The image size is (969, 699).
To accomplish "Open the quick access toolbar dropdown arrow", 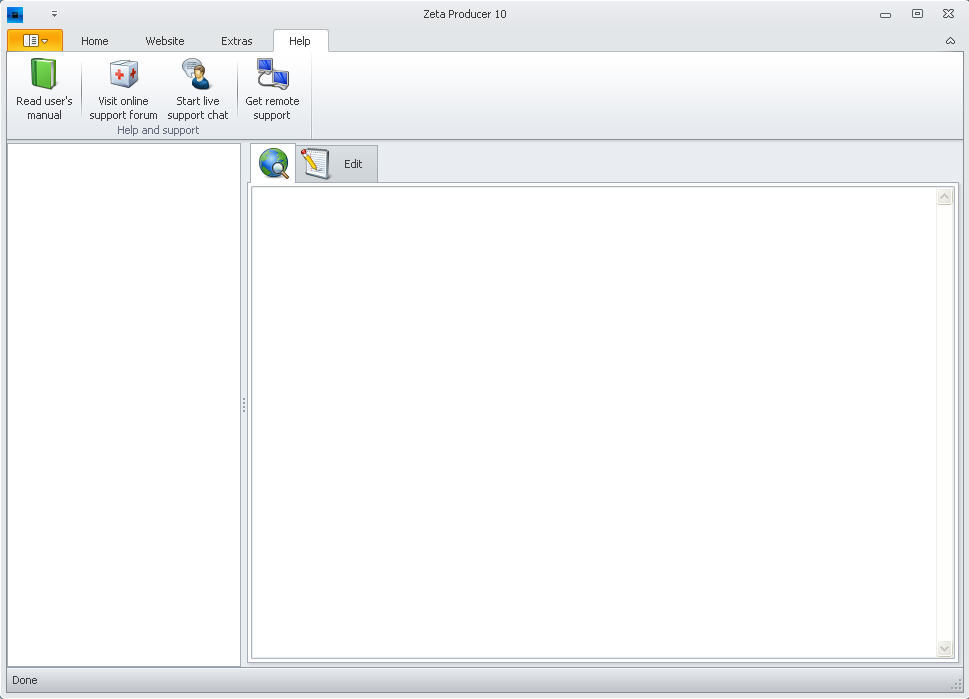I will click(x=54, y=14).
